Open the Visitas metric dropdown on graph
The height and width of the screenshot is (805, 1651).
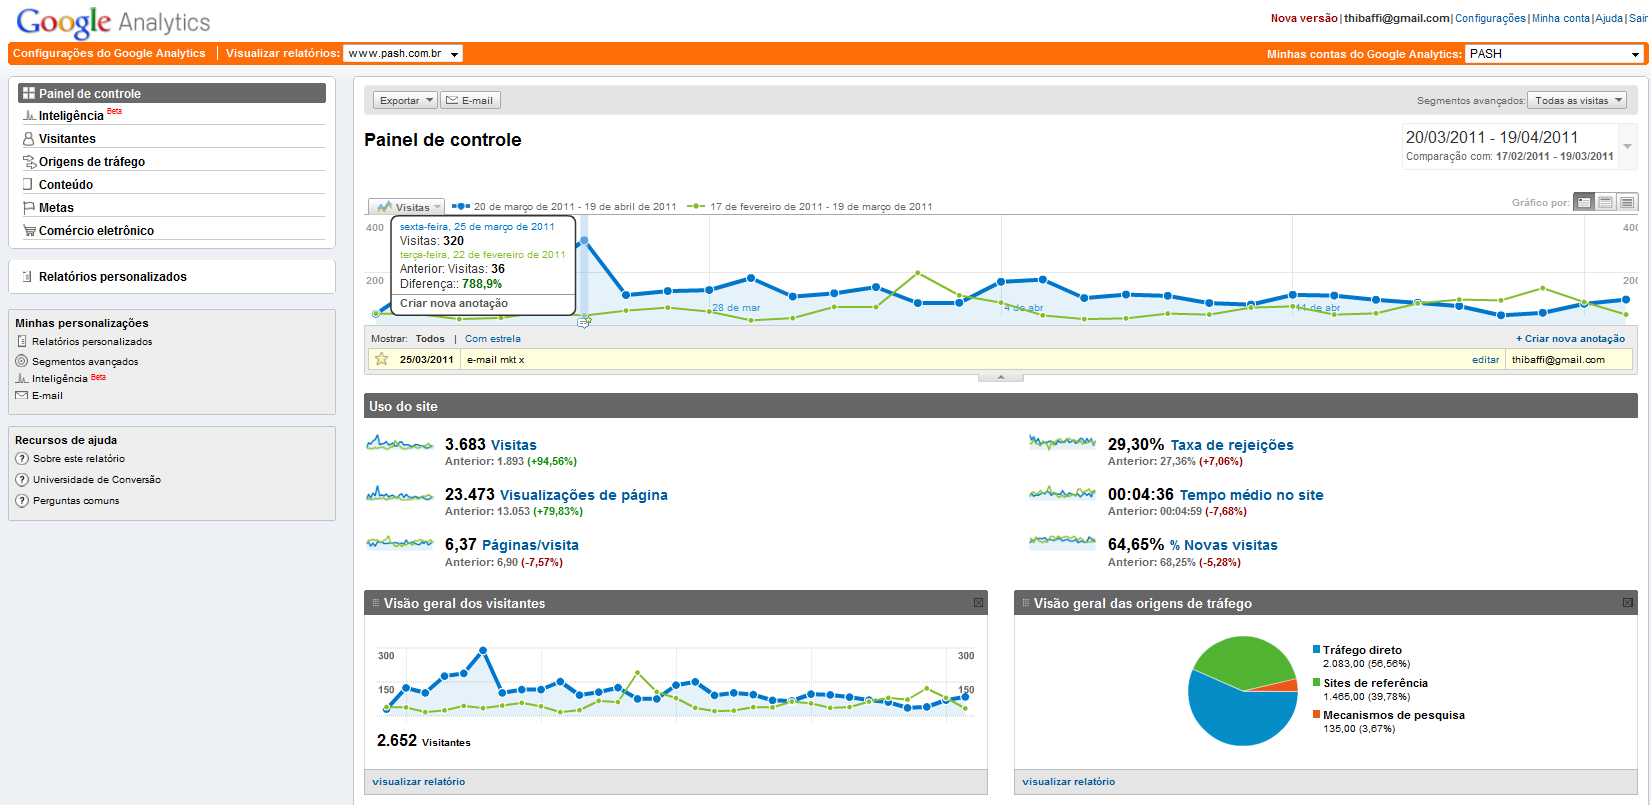[407, 207]
